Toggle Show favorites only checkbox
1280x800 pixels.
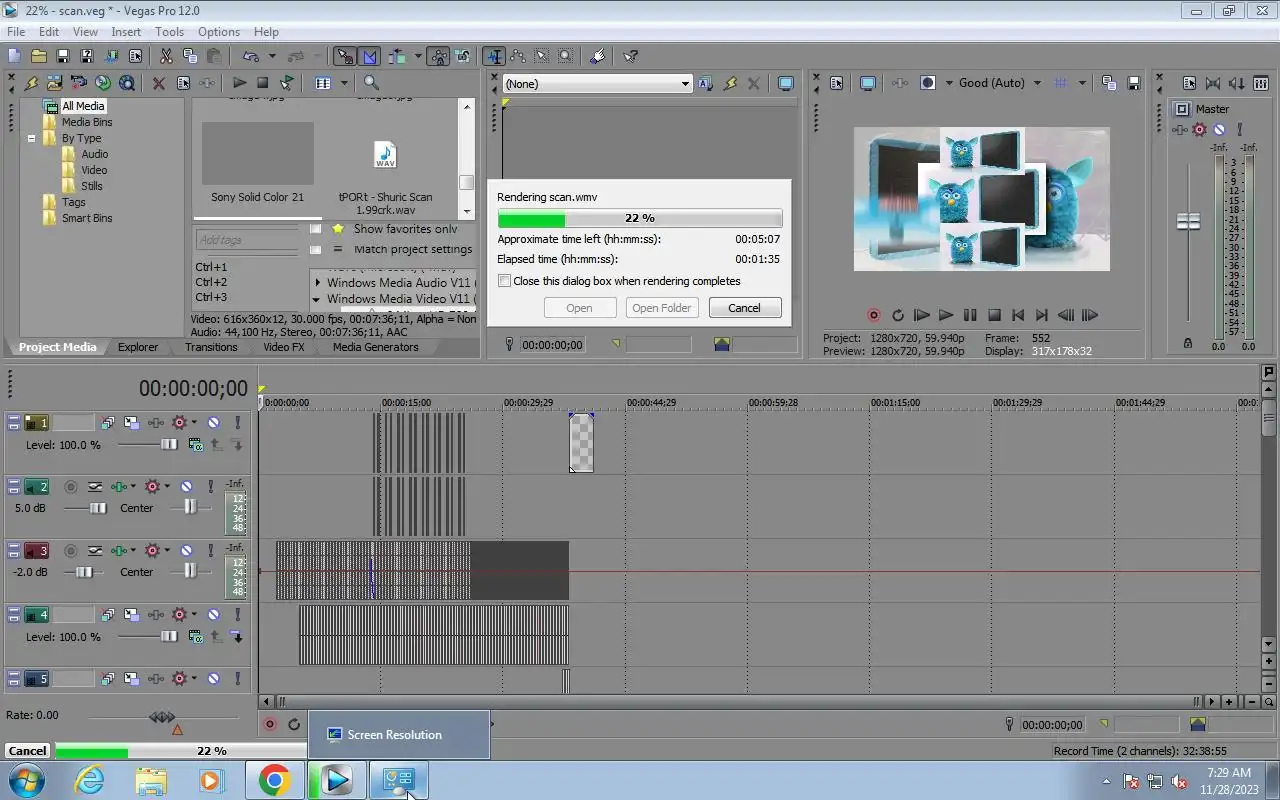tap(316, 229)
